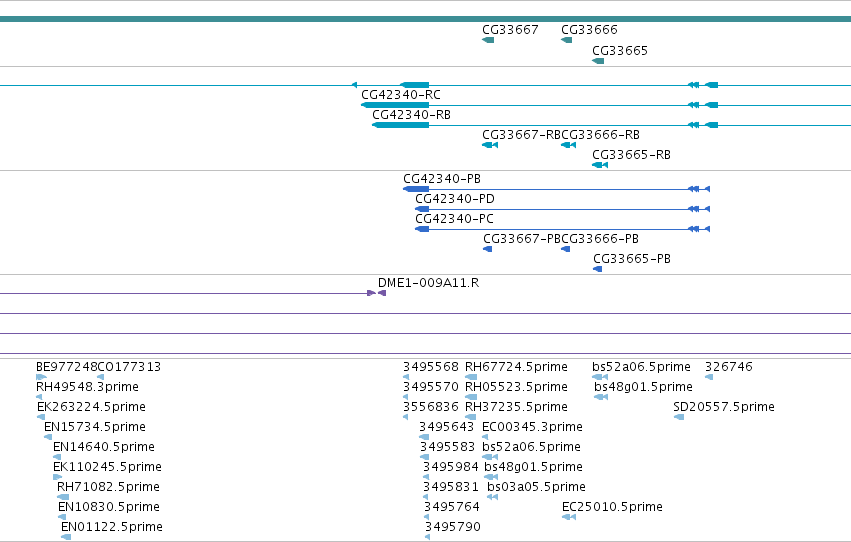Select the CG33666 gene label

[589, 30]
